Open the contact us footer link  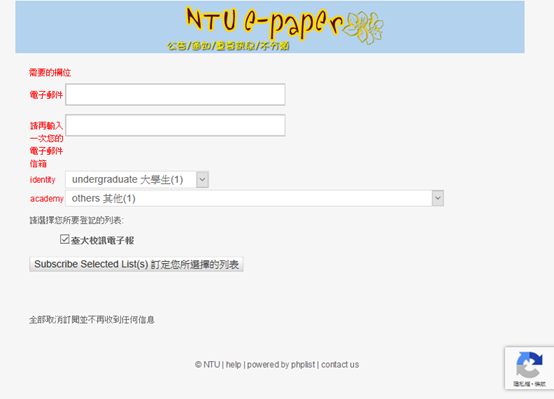tap(340, 364)
